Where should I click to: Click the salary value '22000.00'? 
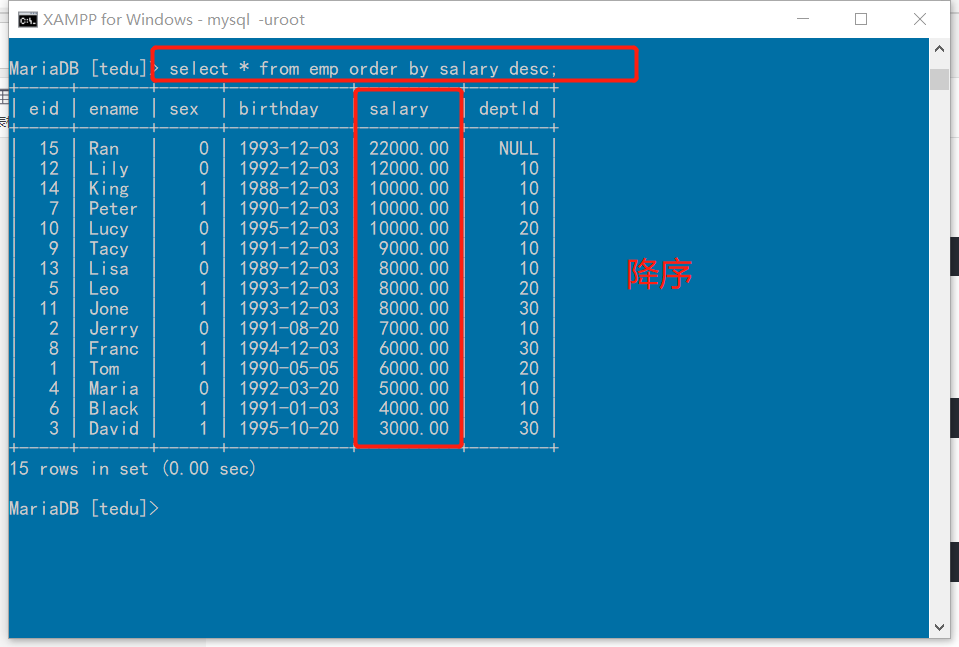409,149
